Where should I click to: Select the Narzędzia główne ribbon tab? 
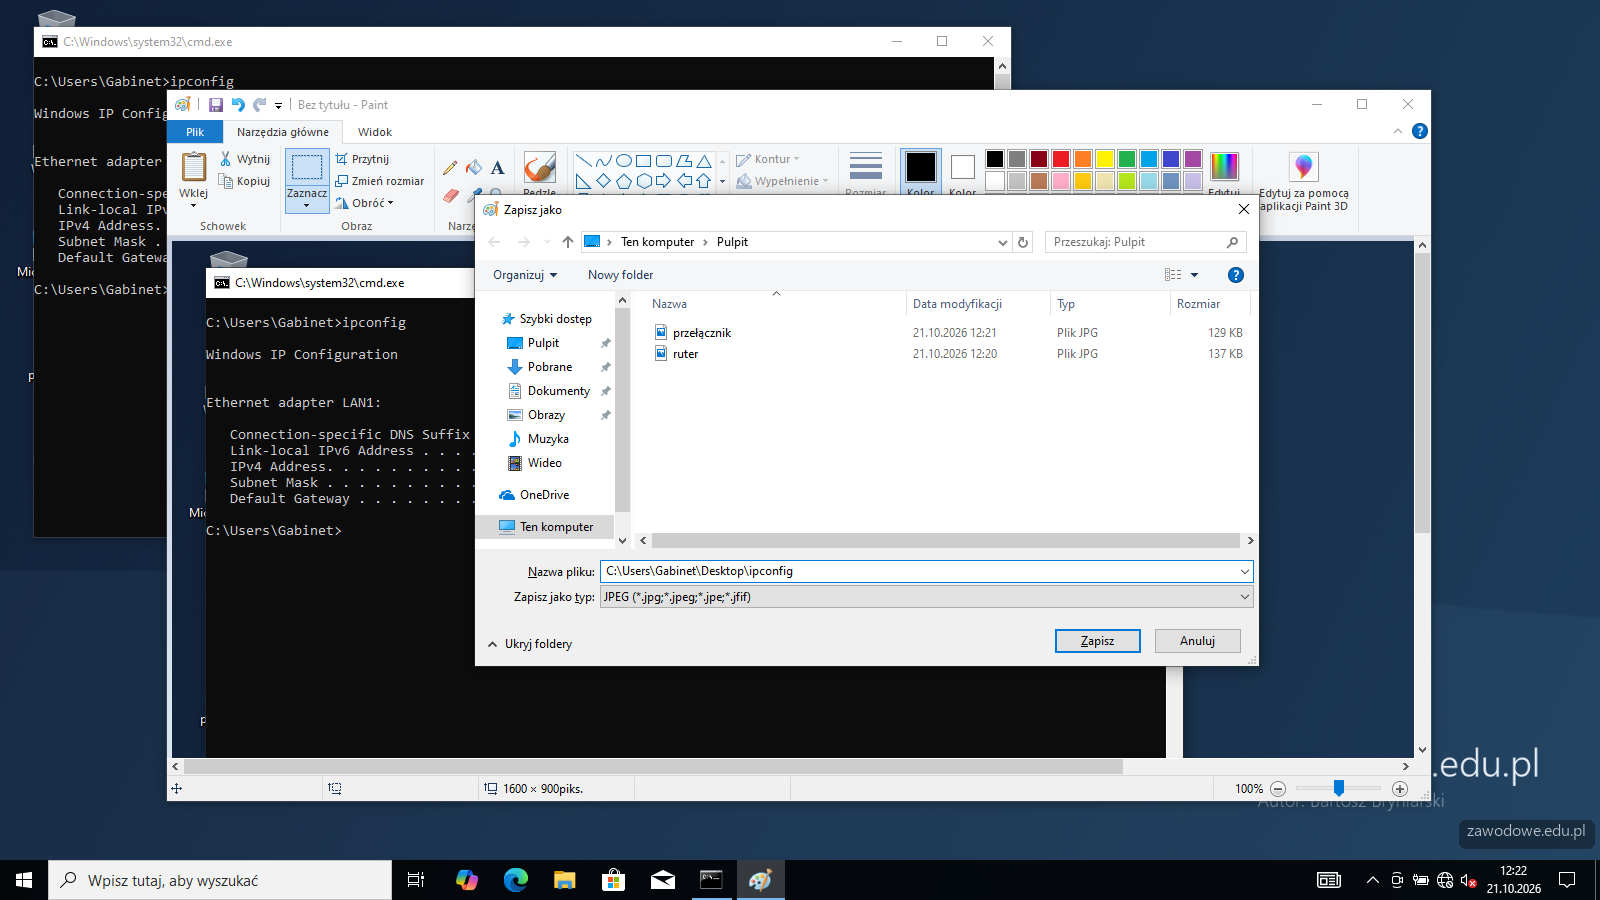pos(283,132)
